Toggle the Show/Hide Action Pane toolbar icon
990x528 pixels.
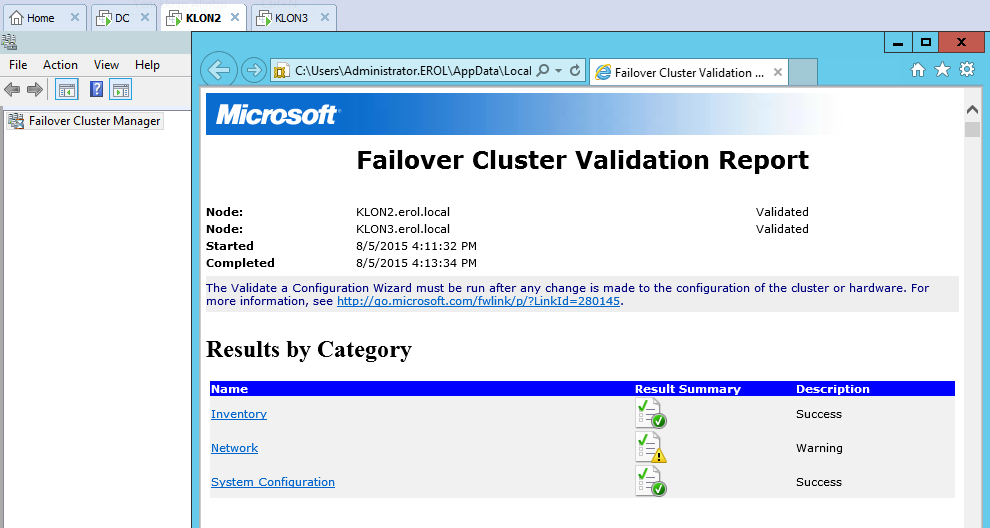(121, 90)
